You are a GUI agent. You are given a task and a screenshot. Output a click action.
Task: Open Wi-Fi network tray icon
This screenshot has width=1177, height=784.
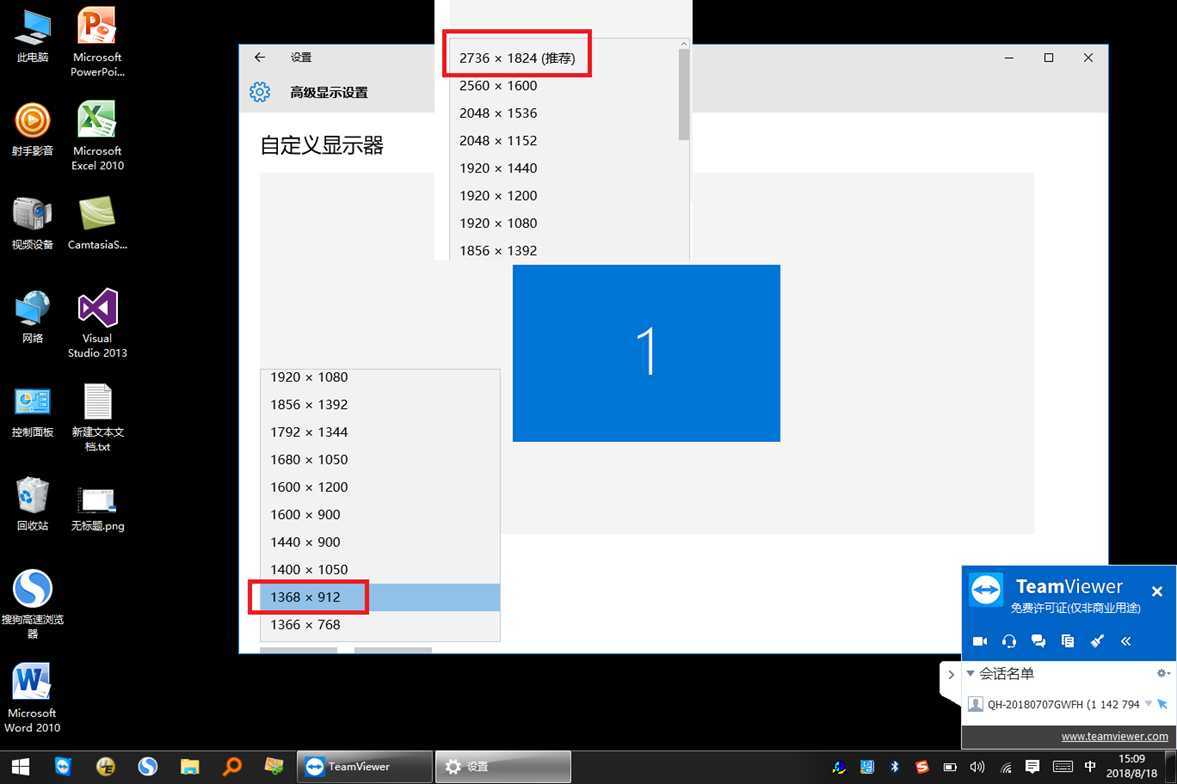tap(1006, 767)
